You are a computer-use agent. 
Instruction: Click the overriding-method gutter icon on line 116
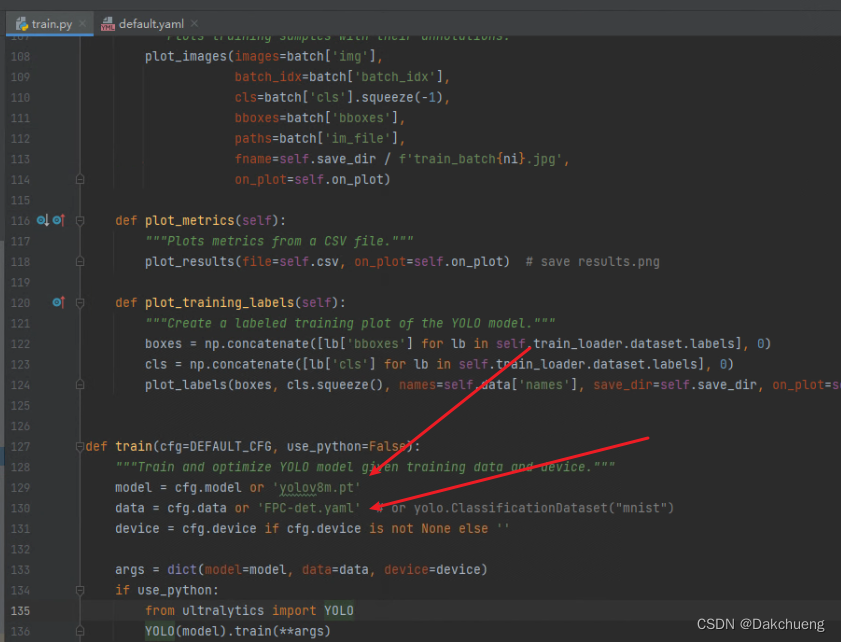(x=58, y=220)
